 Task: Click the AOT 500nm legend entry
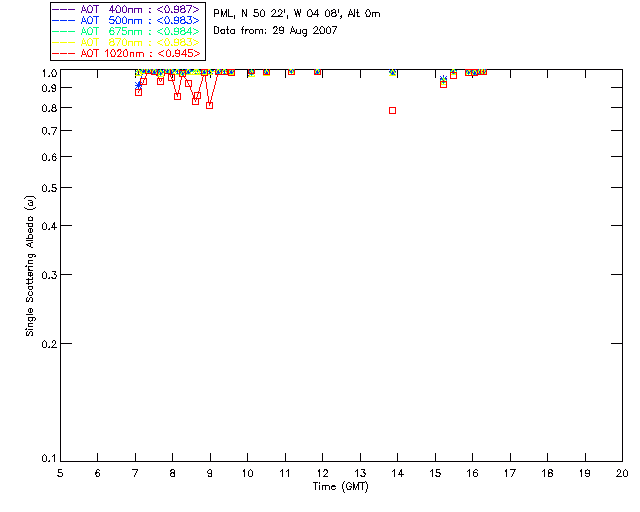(126, 20)
